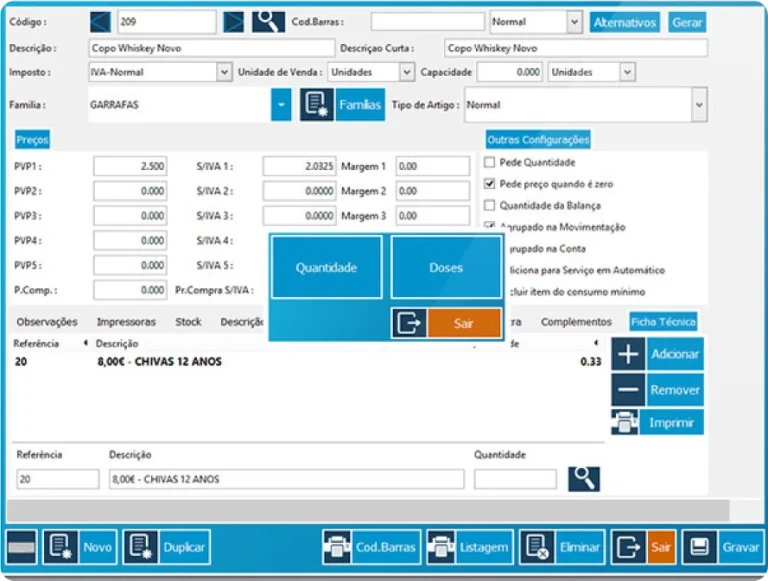768x581 pixels.
Task: Switch to the Stock tab
Action: [188, 322]
